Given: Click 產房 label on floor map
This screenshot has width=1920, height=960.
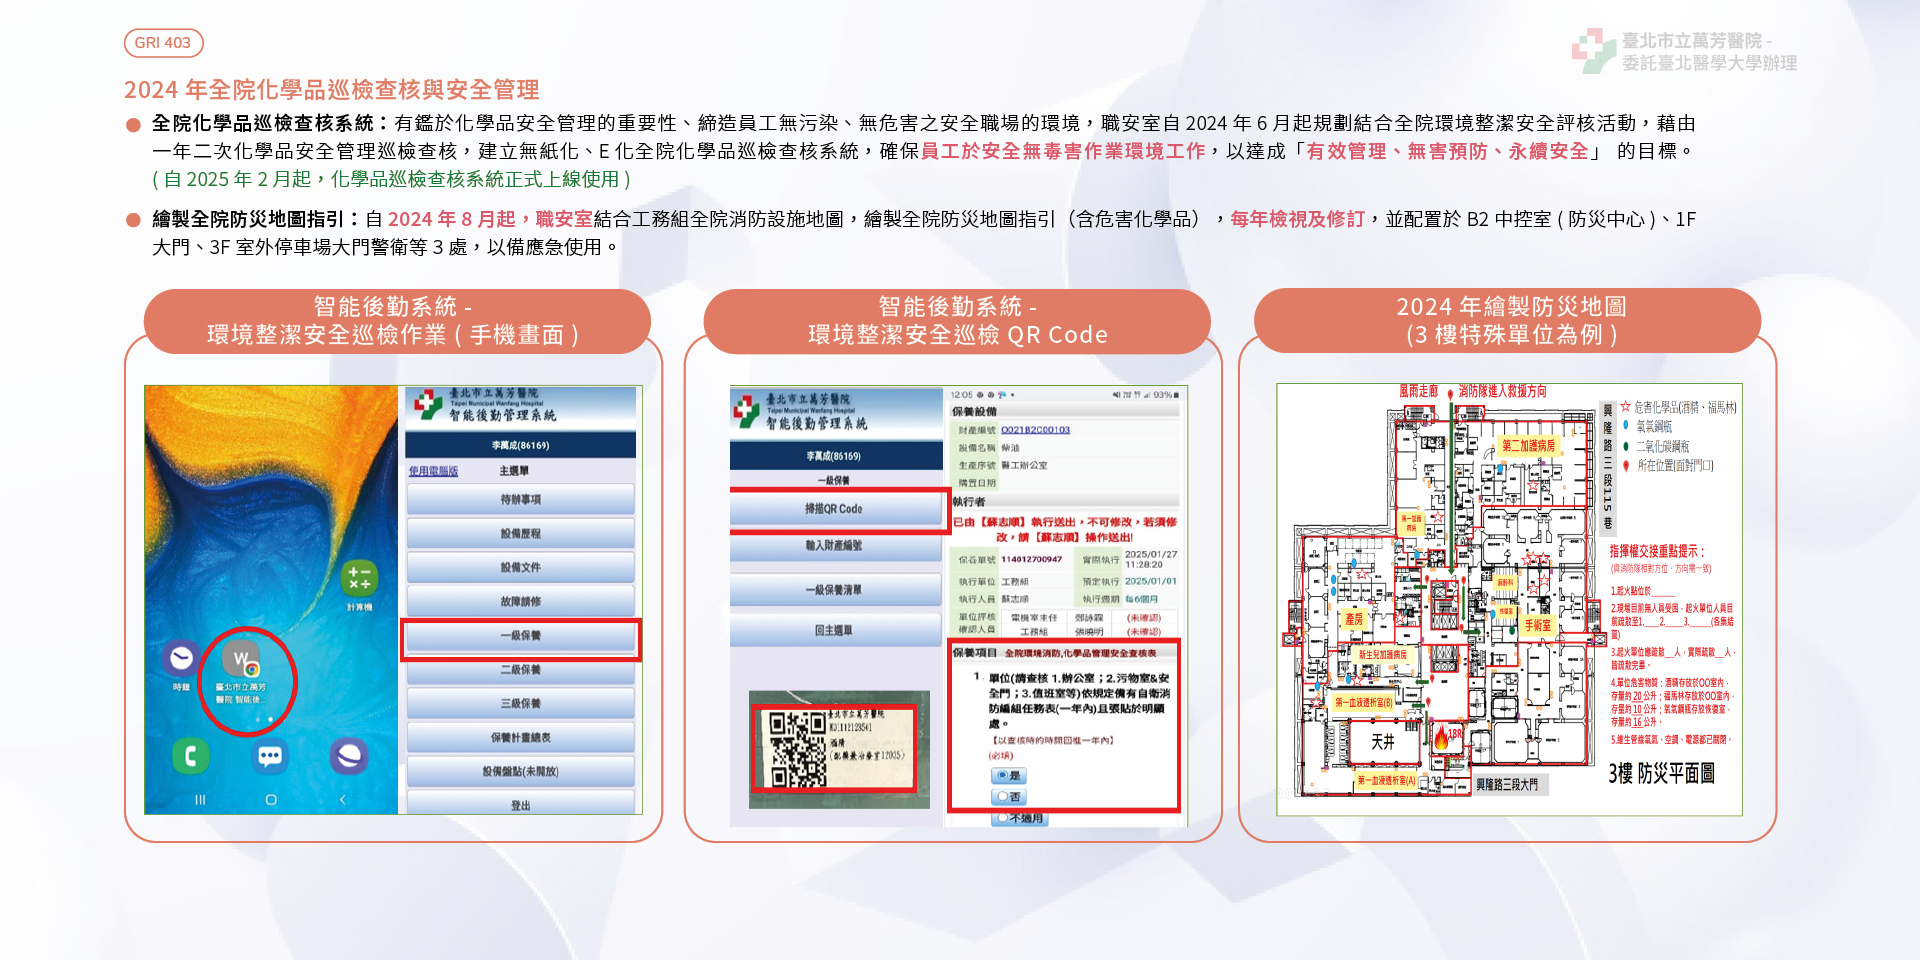Looking at the screenshot, I should coord(1353,620).
